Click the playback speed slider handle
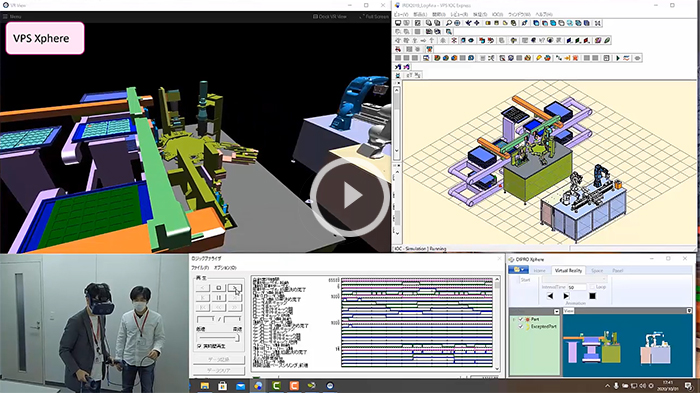Image resolution: width=700 pixels, height=393 pixels. pos(238,338)
